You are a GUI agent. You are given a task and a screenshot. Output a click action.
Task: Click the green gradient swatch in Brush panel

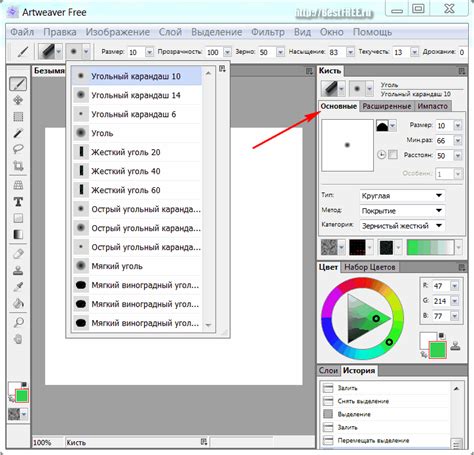[430, 248]
